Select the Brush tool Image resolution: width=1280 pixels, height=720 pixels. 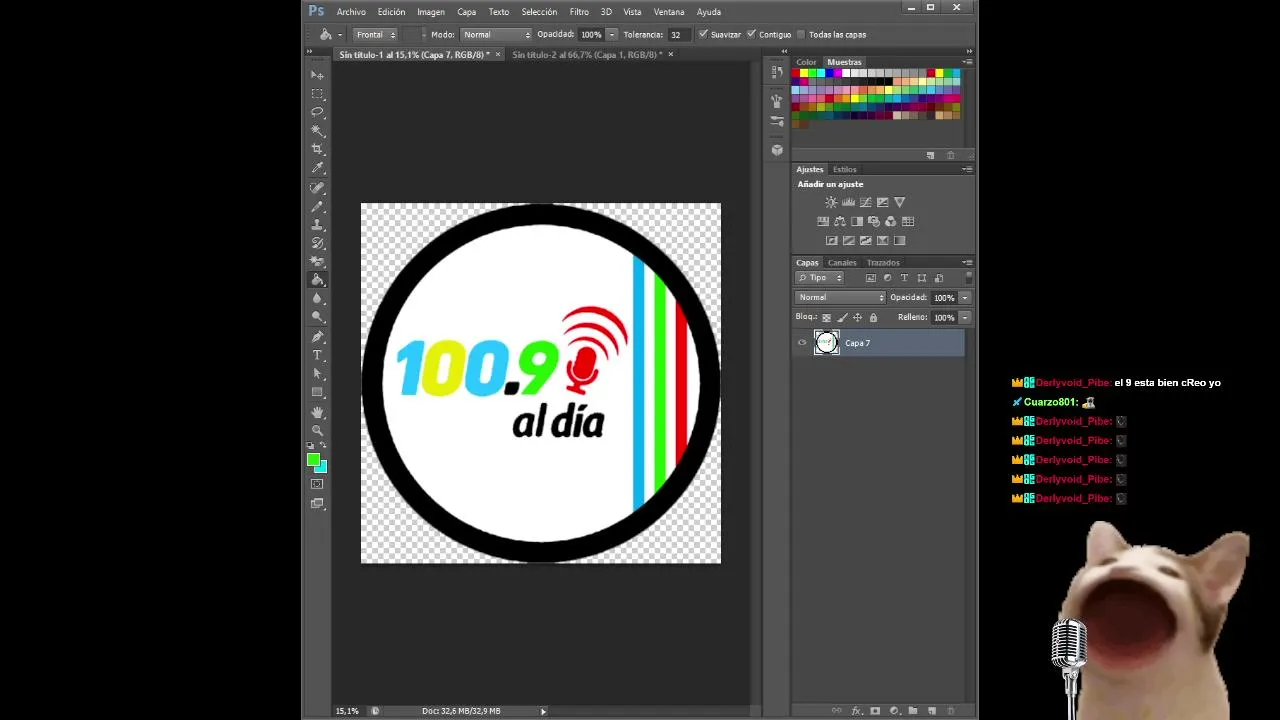(x=317, y=206)
